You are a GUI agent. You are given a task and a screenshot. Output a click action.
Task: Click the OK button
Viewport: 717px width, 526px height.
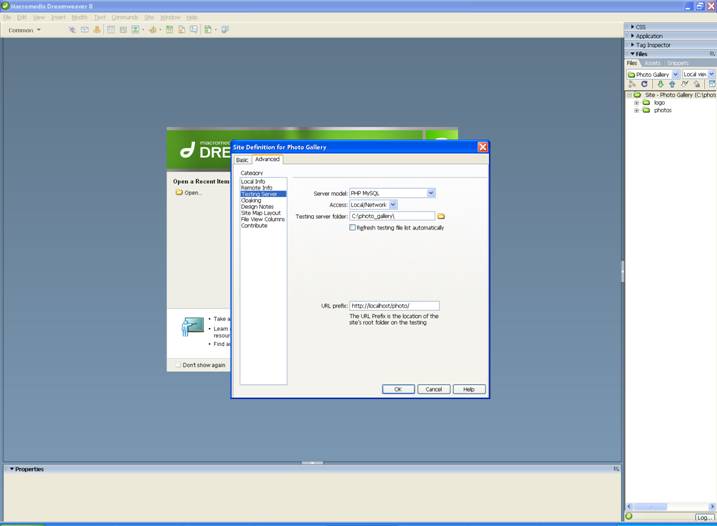pyautogui.click(x=398, y=389)
